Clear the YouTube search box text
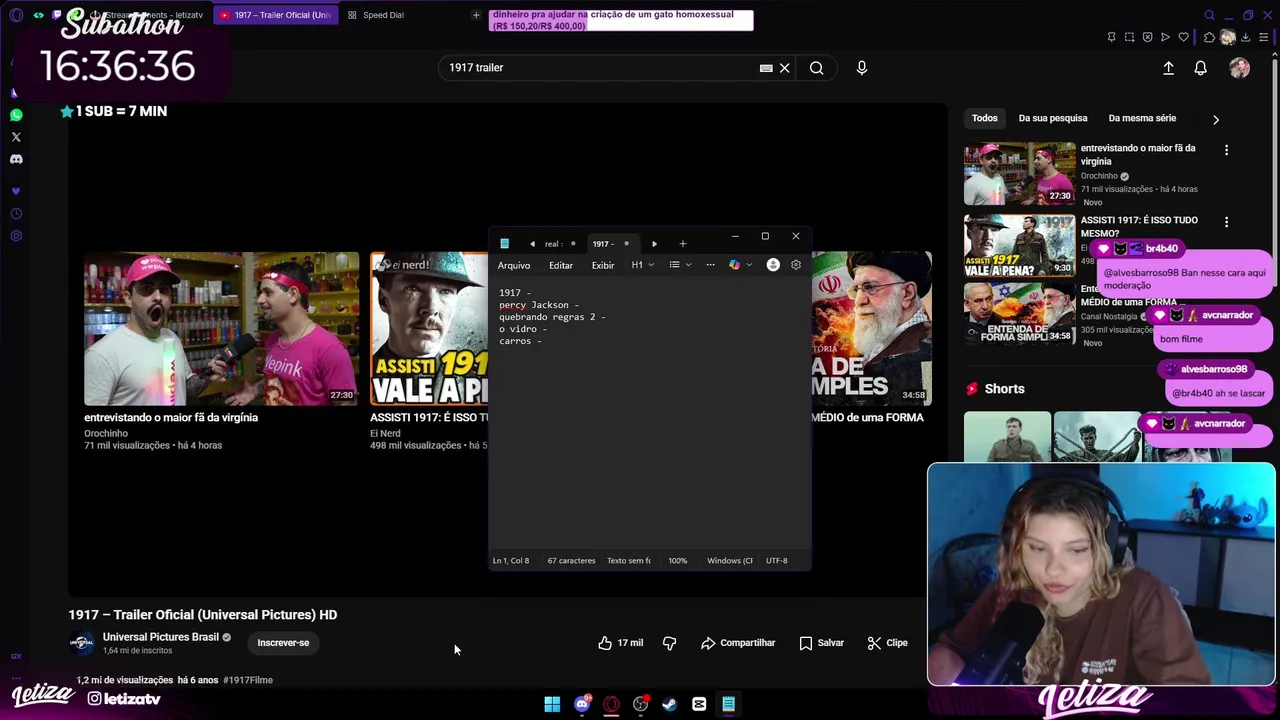This screenshot has width=1280, height=720. click(785, 68)
